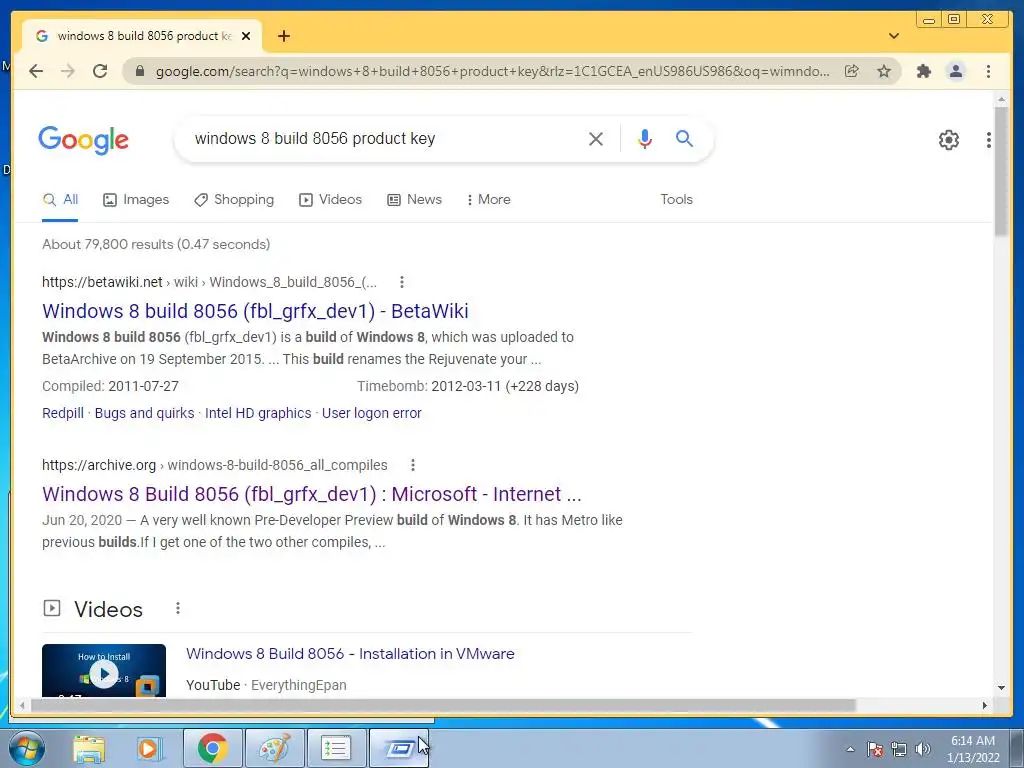The width and height of the screenshot is (1024, 768).
Task: Open the about-result menu for betawiki.net
Action: [x=402, y=282]
